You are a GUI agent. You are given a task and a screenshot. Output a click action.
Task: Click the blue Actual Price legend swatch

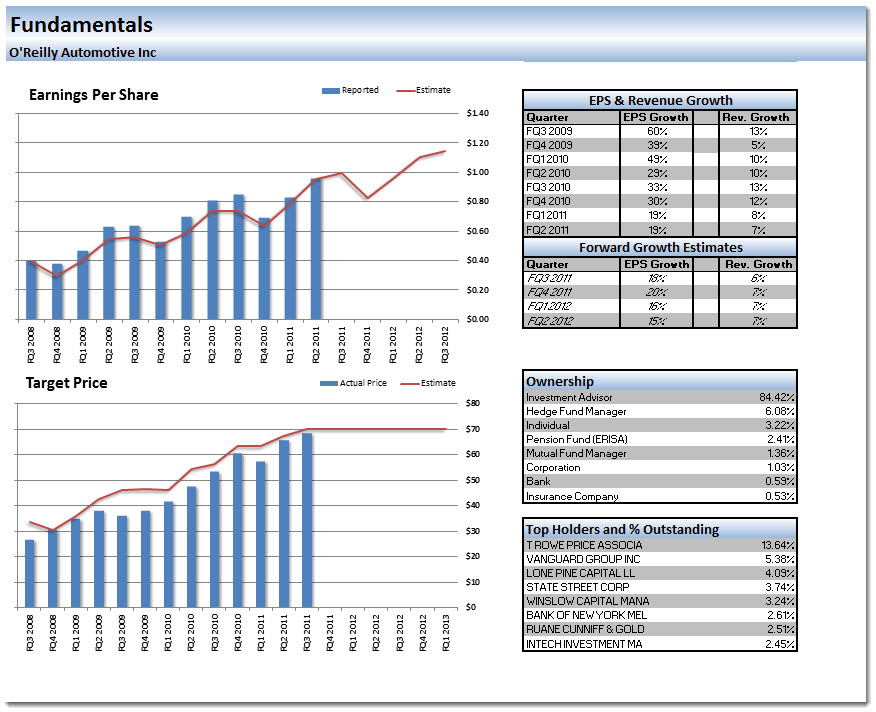pyautogui.click(x=328, y=383)
